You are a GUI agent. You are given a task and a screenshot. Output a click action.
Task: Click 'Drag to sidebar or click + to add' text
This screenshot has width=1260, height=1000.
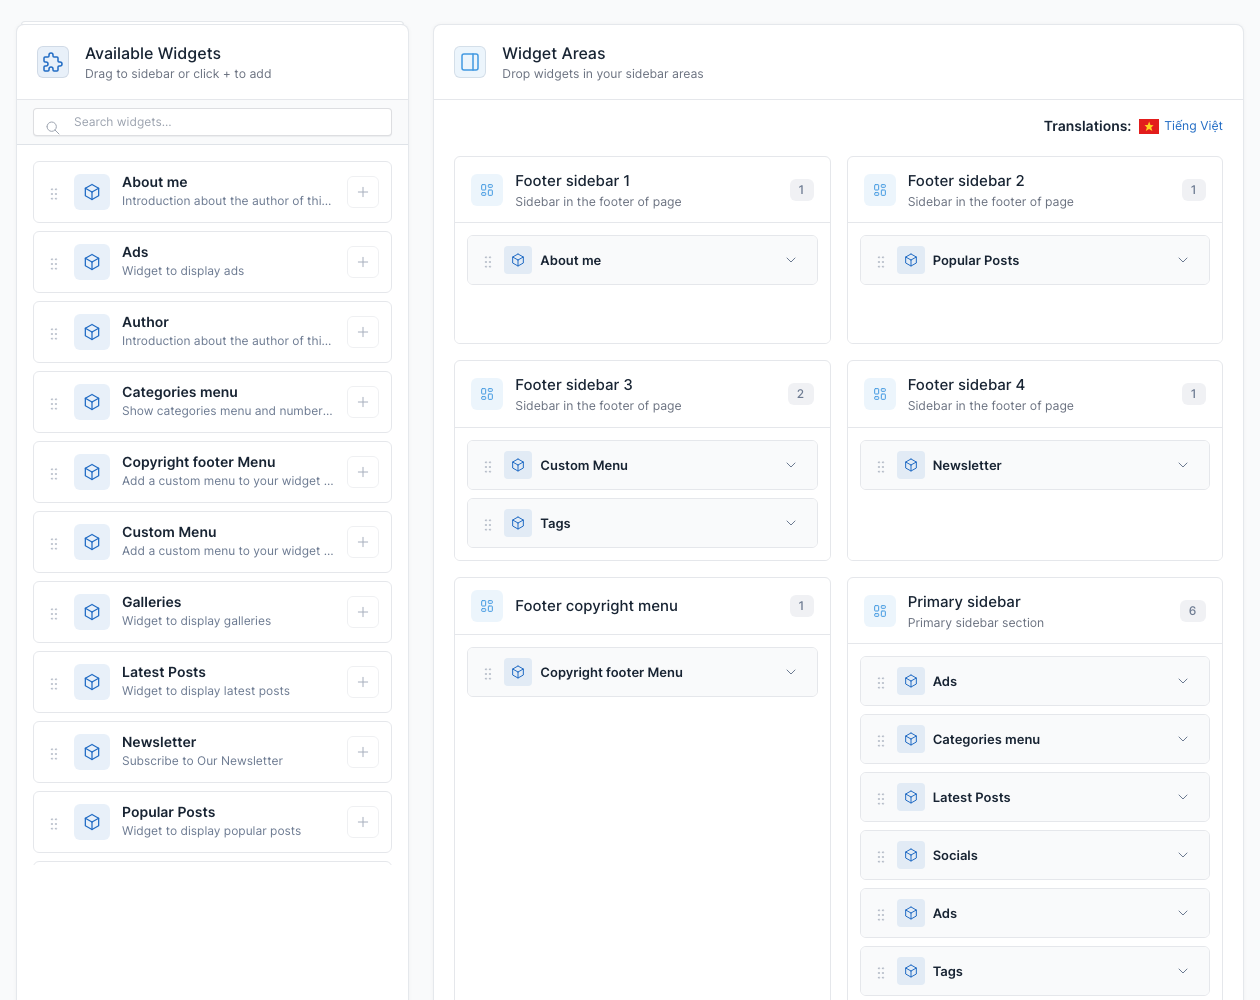coord(178,74)
